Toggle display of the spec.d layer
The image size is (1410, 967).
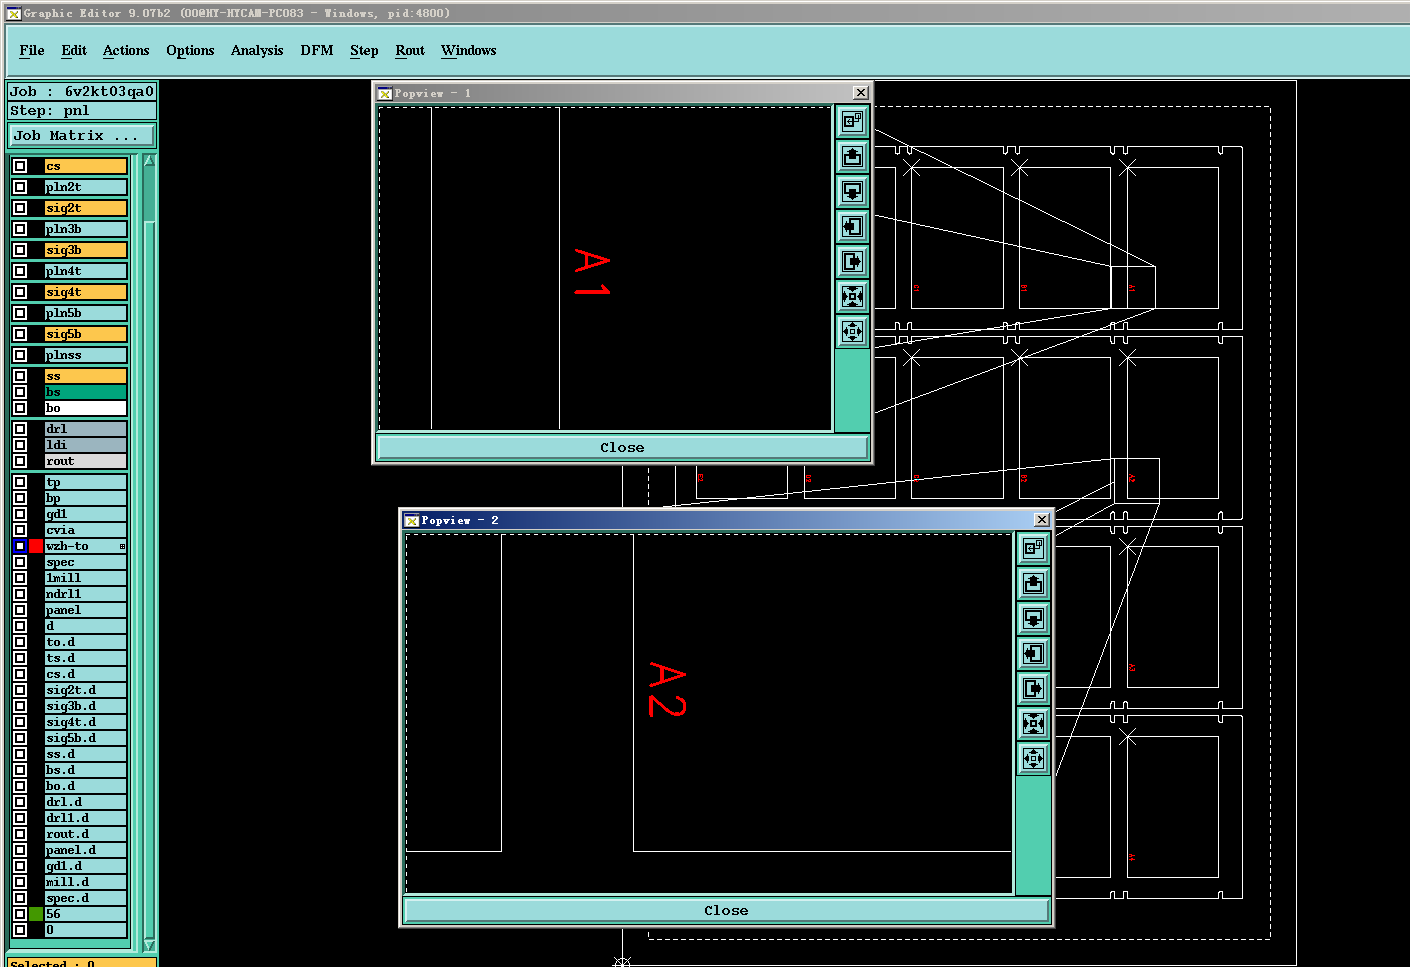[x=20, y=898]
